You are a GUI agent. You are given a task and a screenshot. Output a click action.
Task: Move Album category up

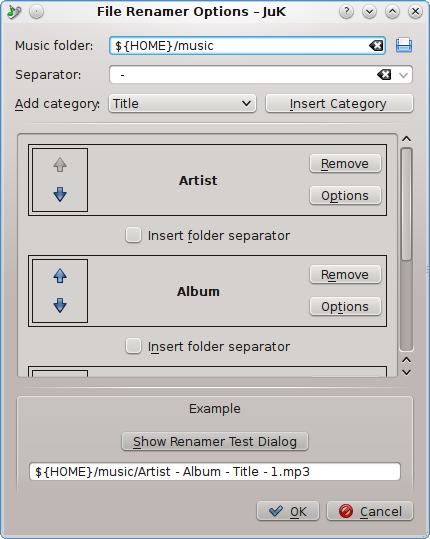(60, 276)
